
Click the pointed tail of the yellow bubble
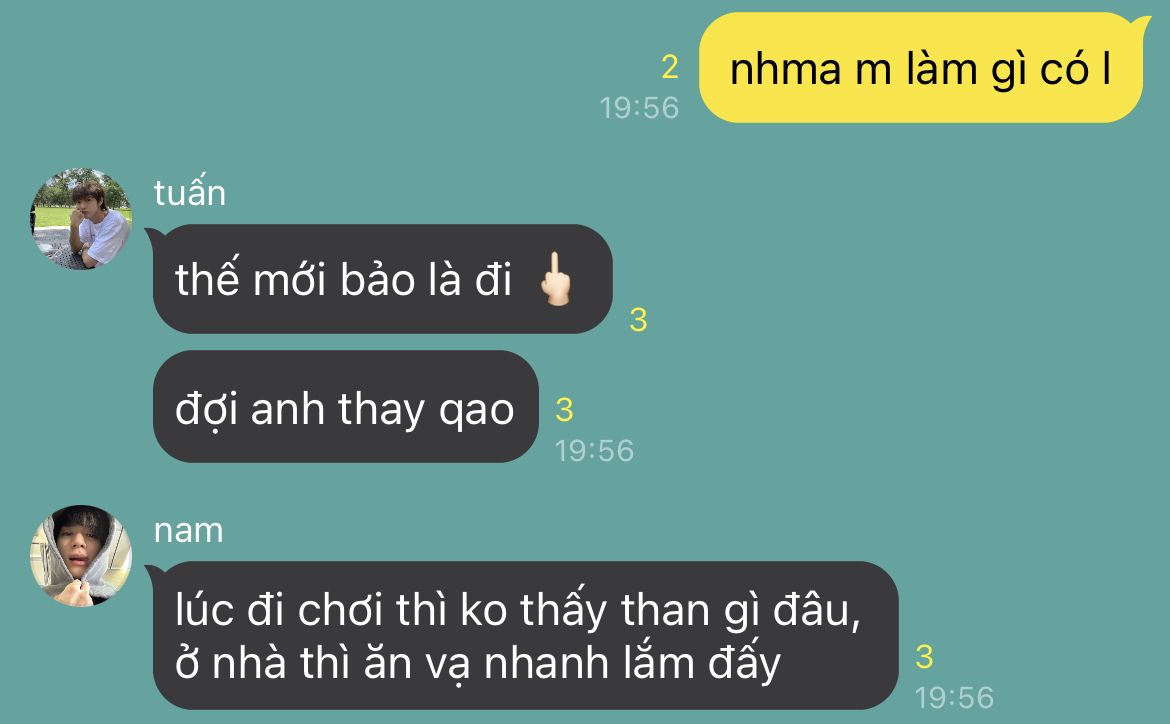coord(1142,25)
